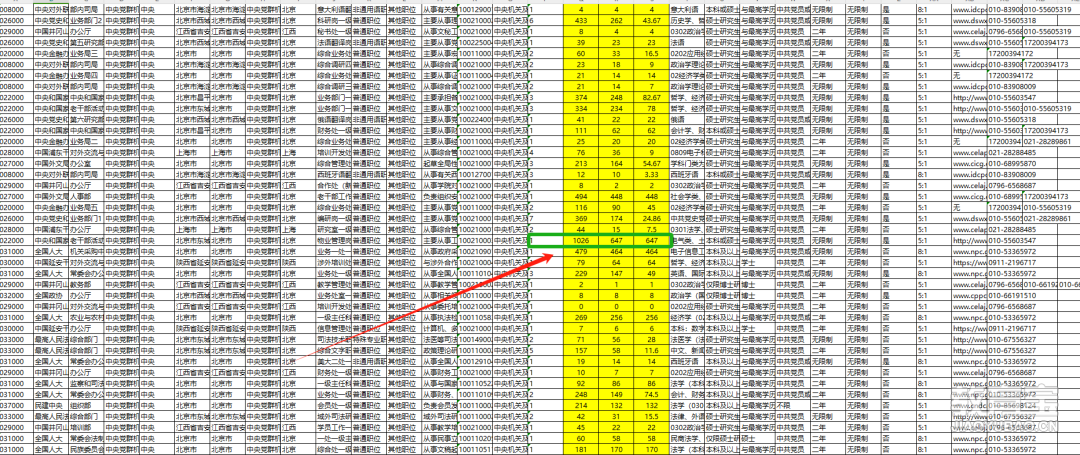Select the 业务部门1 cell
Image resolution: width=1080 pixels, height=455 pixels.
[x=87, y=218]
